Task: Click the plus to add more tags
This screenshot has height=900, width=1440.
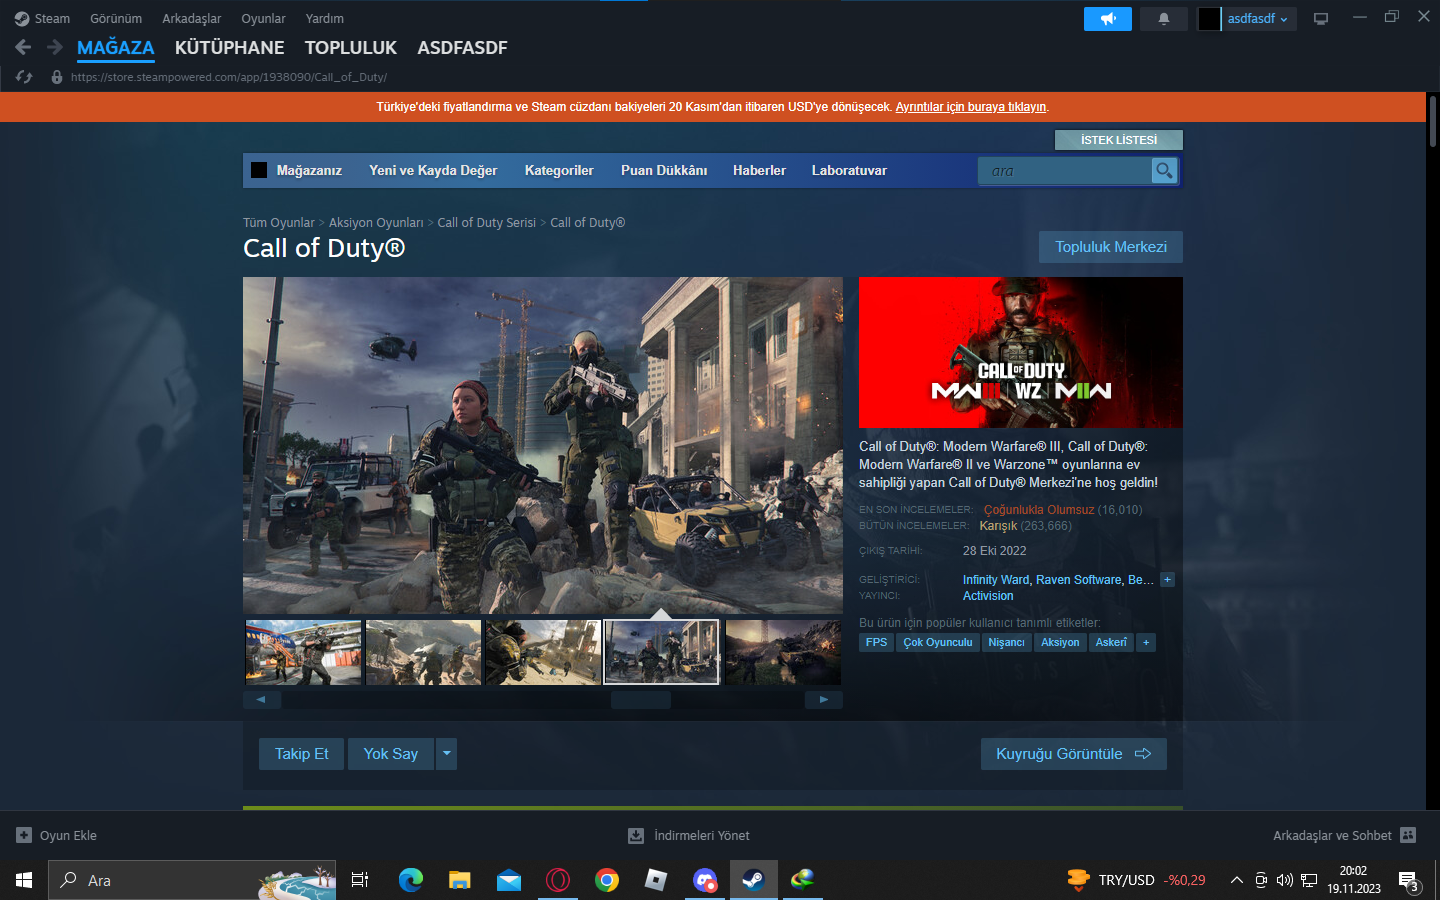Action: pyautogui.click(x=1146, y=643)
